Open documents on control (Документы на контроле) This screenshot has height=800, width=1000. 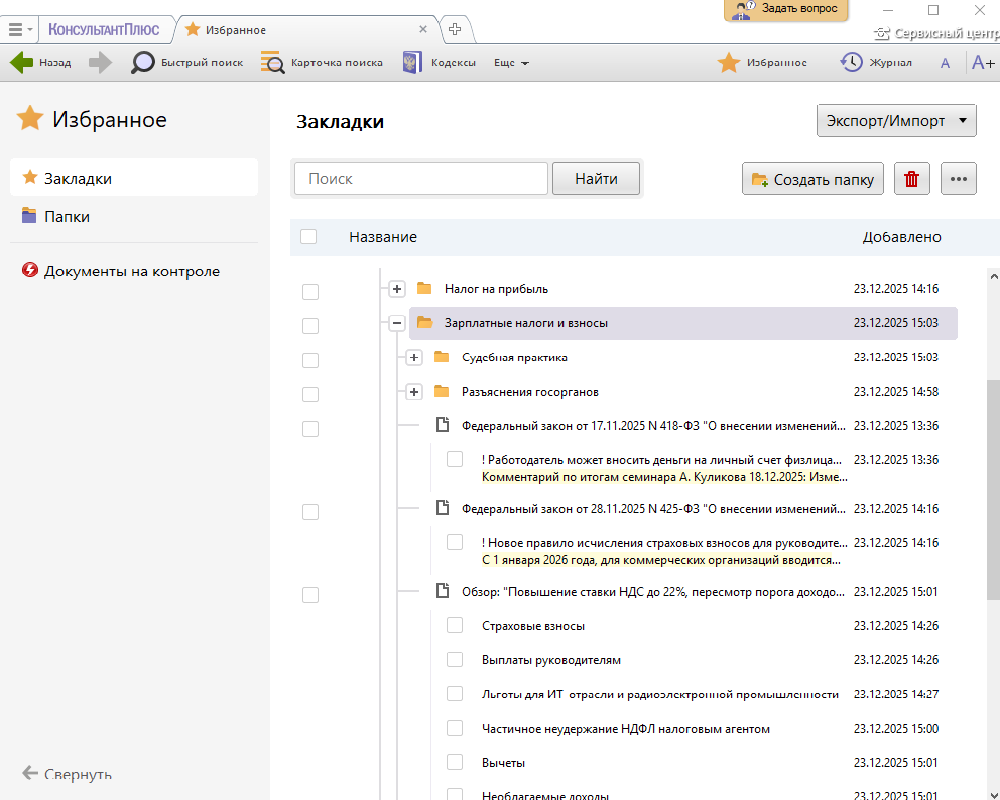[x=131, y=271]
